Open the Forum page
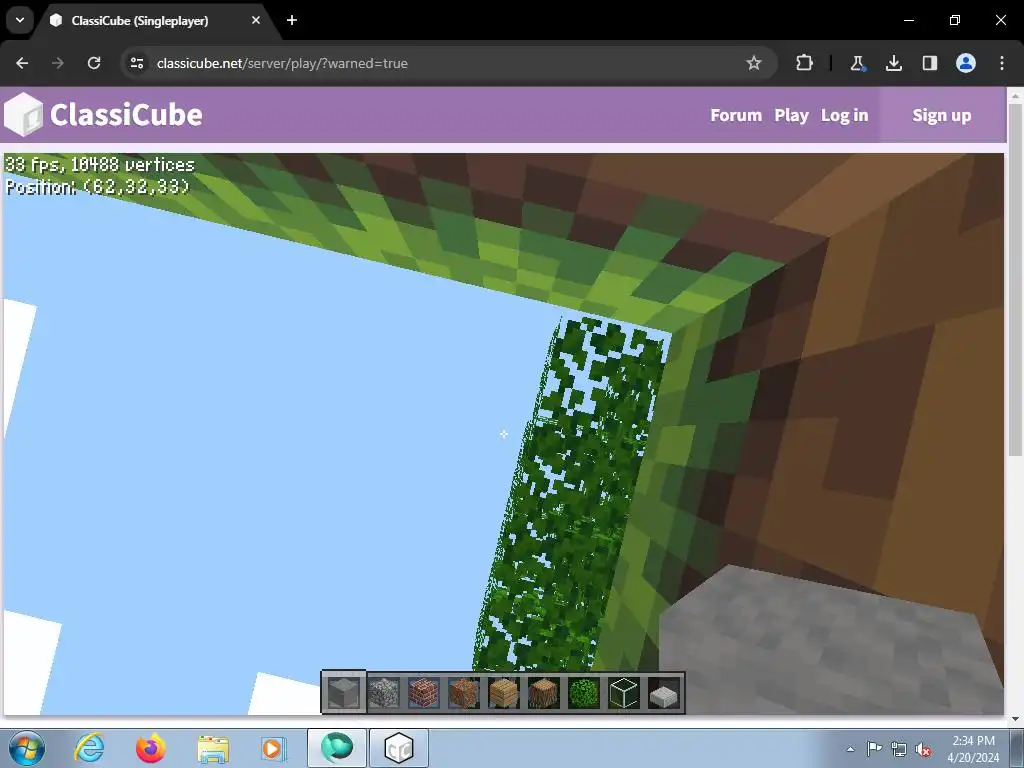Screen dimensions: 1024x768 pos(736,115)
